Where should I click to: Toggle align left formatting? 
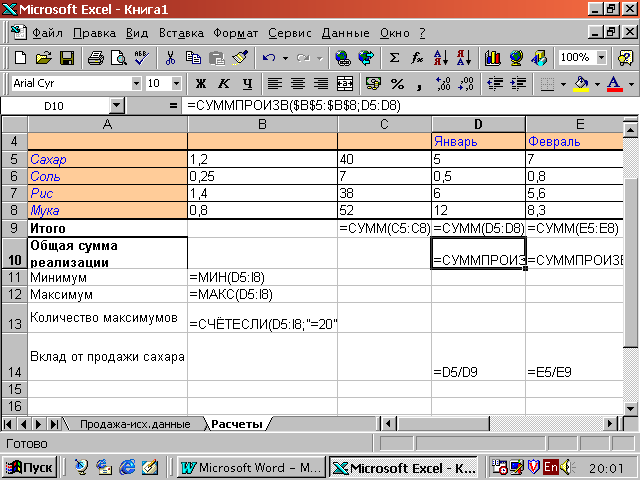[275, 84]
